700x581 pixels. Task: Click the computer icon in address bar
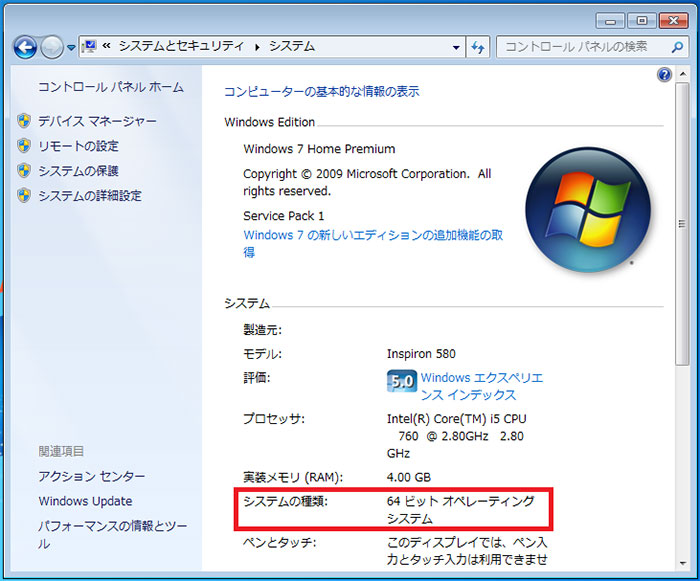90,46
